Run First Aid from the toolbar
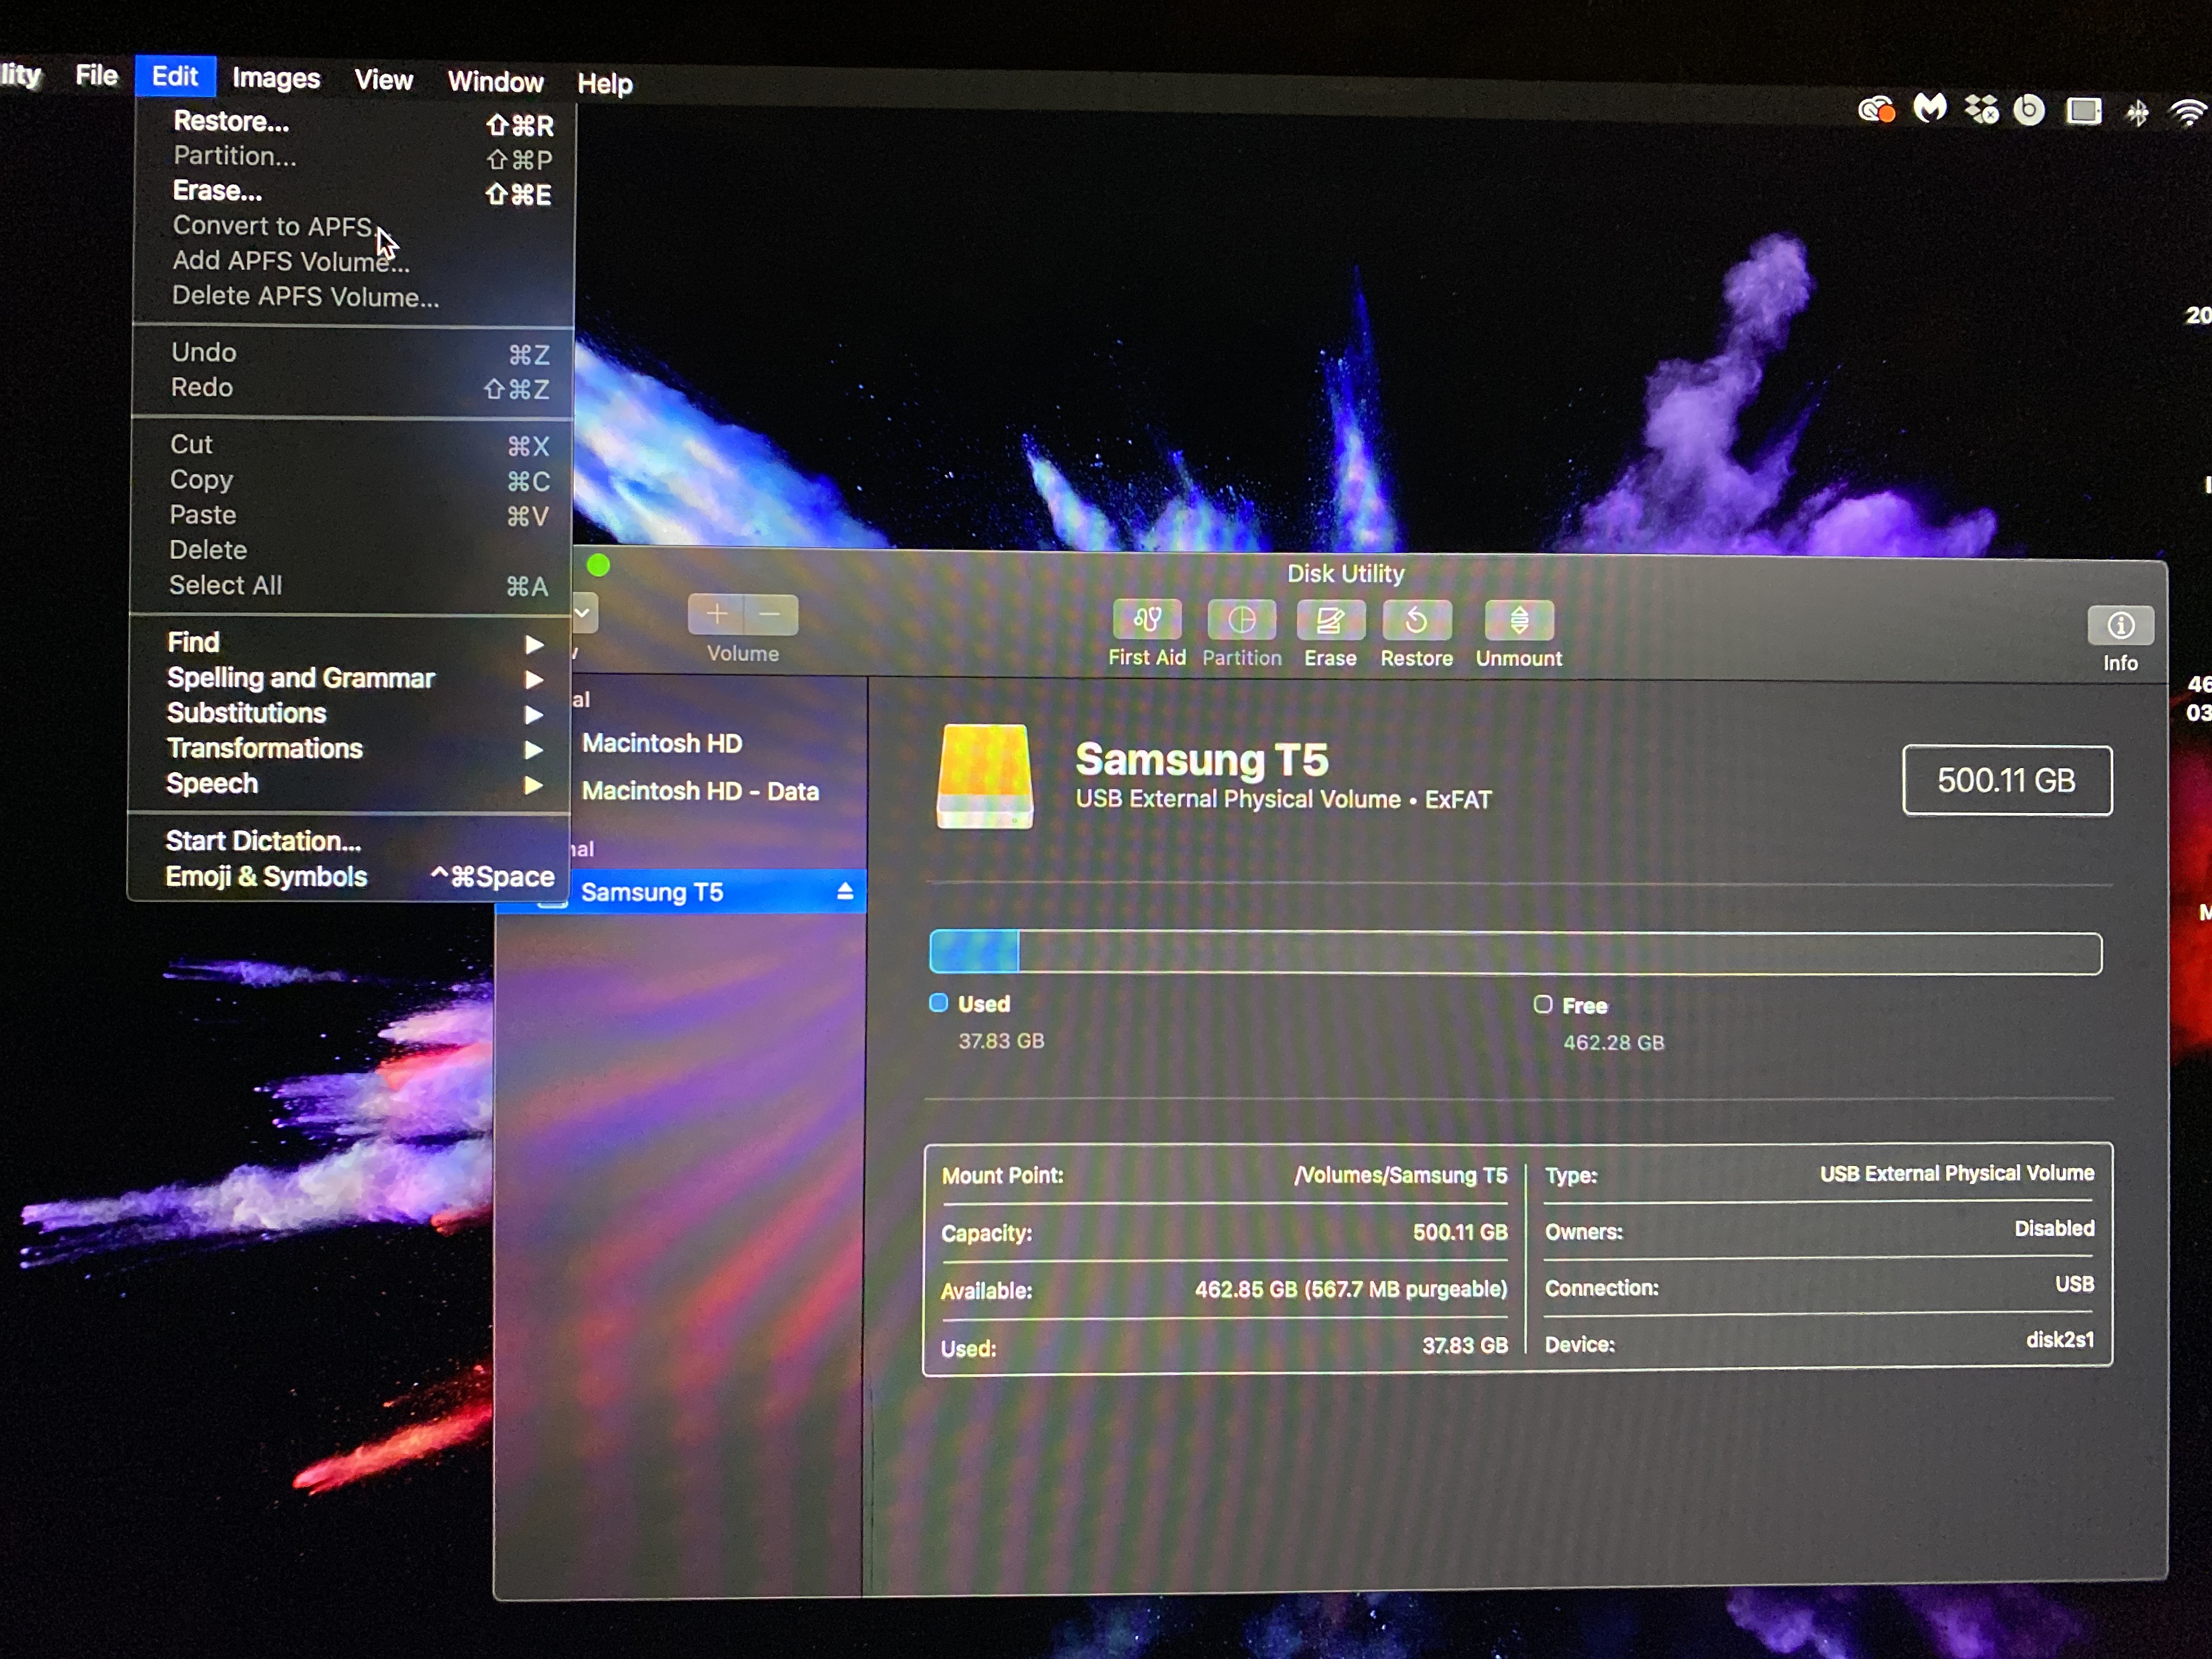Image resolution: width=2212 pixels, height=1659 pixels. (1146, 621)
